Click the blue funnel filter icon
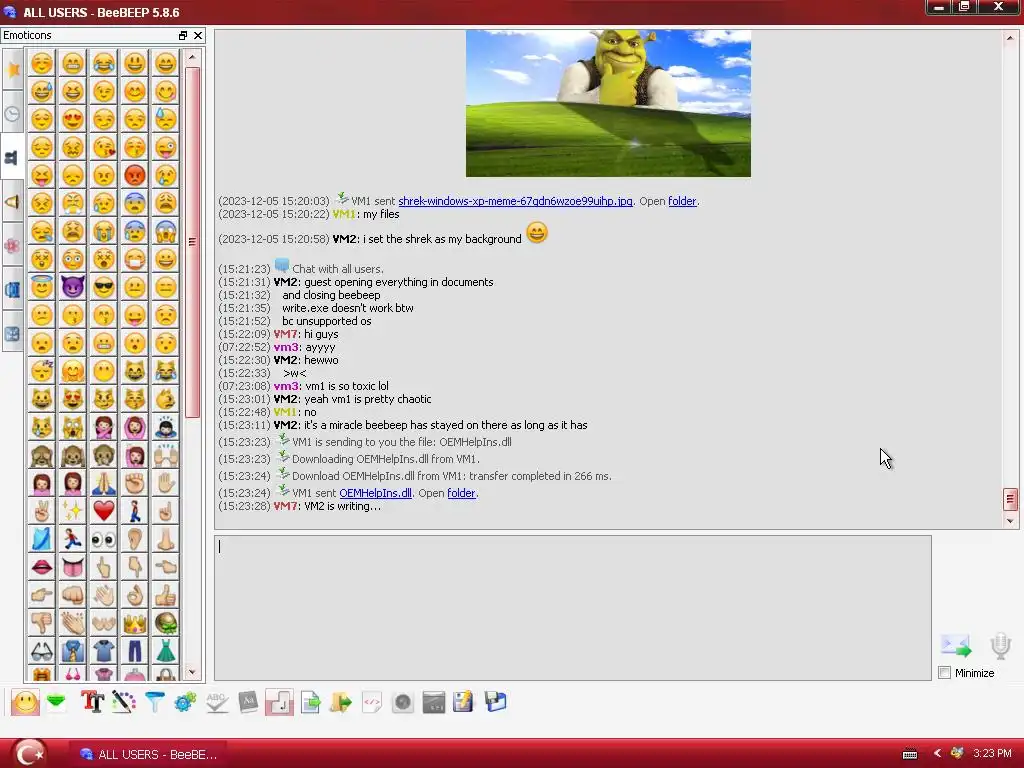This screenshot has width=1024, height=768. click(155, 702)
